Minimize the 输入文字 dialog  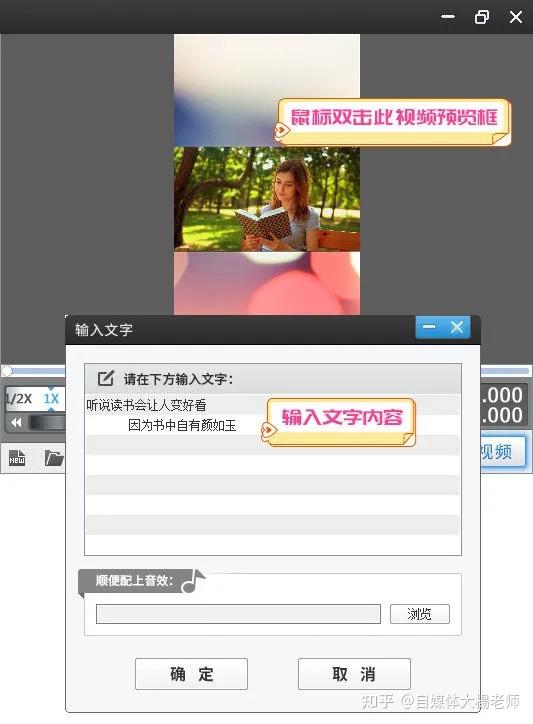click(x=429, y=327)
